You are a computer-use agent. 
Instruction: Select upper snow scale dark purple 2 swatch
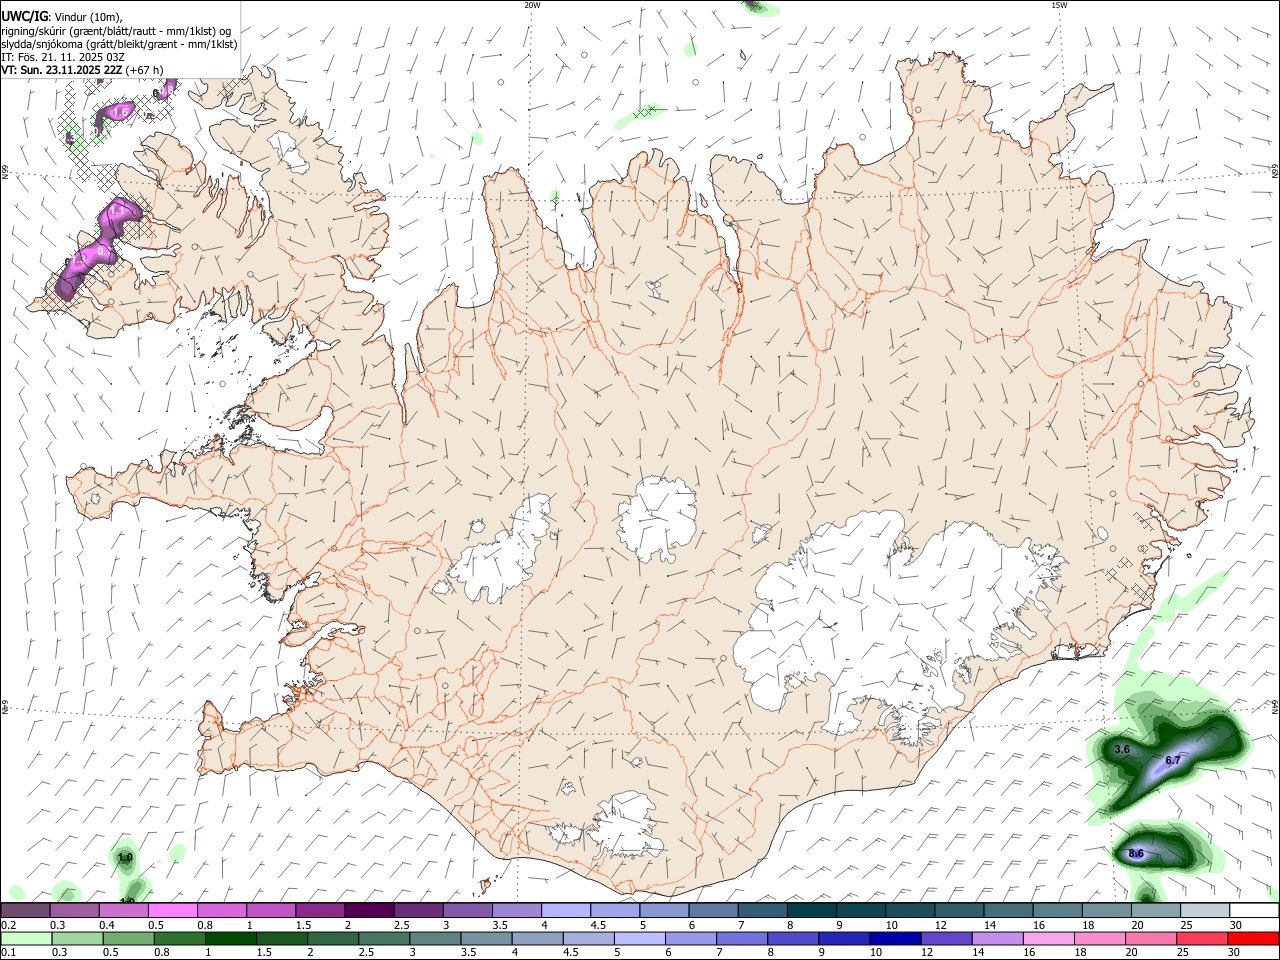(x=369, y=910)
